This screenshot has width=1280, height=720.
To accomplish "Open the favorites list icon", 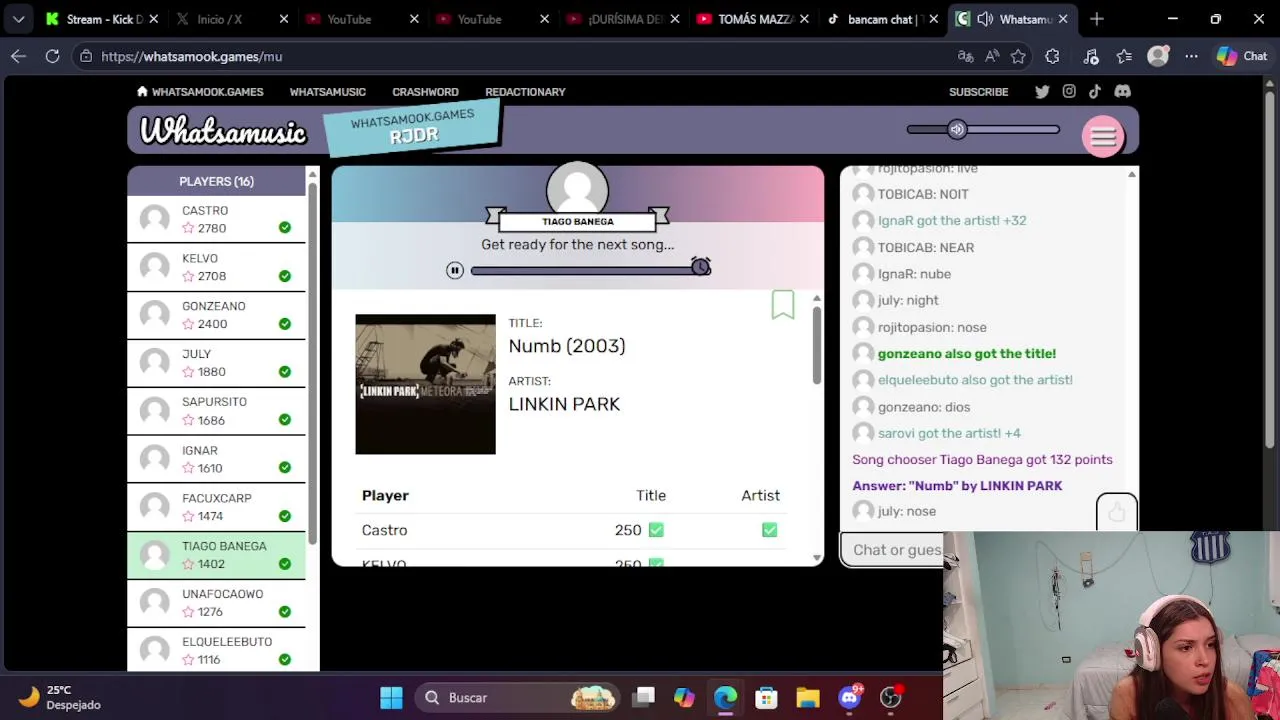I will pyautogui.click(x=1124, y=56).
